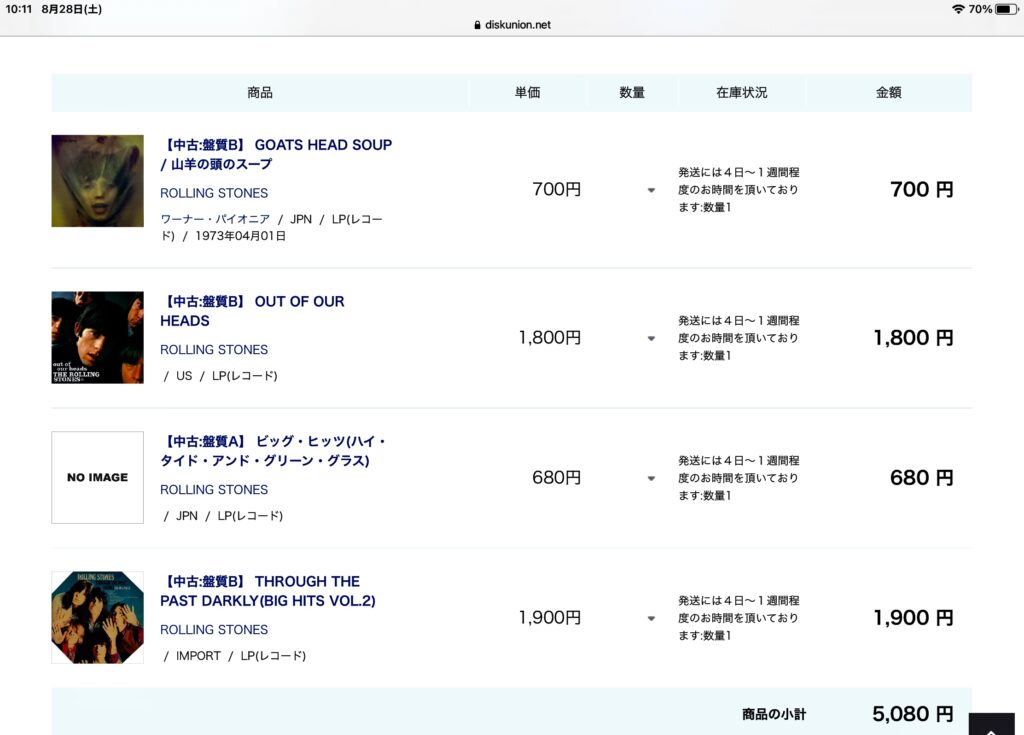This screenshot has height=735, width=1024.
Task: Tap the 在庫状況 column header
Action: click(742, 93)
